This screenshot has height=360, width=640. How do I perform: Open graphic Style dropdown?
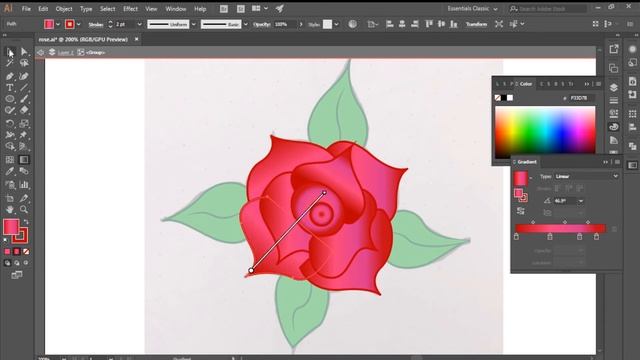point(336,24)
